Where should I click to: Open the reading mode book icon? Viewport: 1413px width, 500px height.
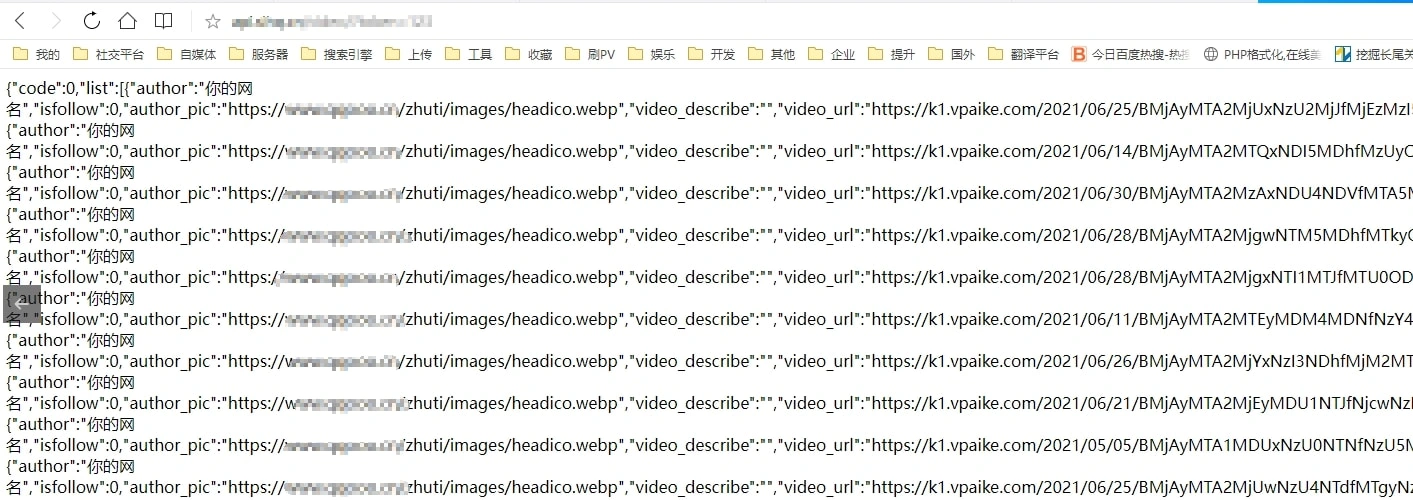tap(163, 21)
